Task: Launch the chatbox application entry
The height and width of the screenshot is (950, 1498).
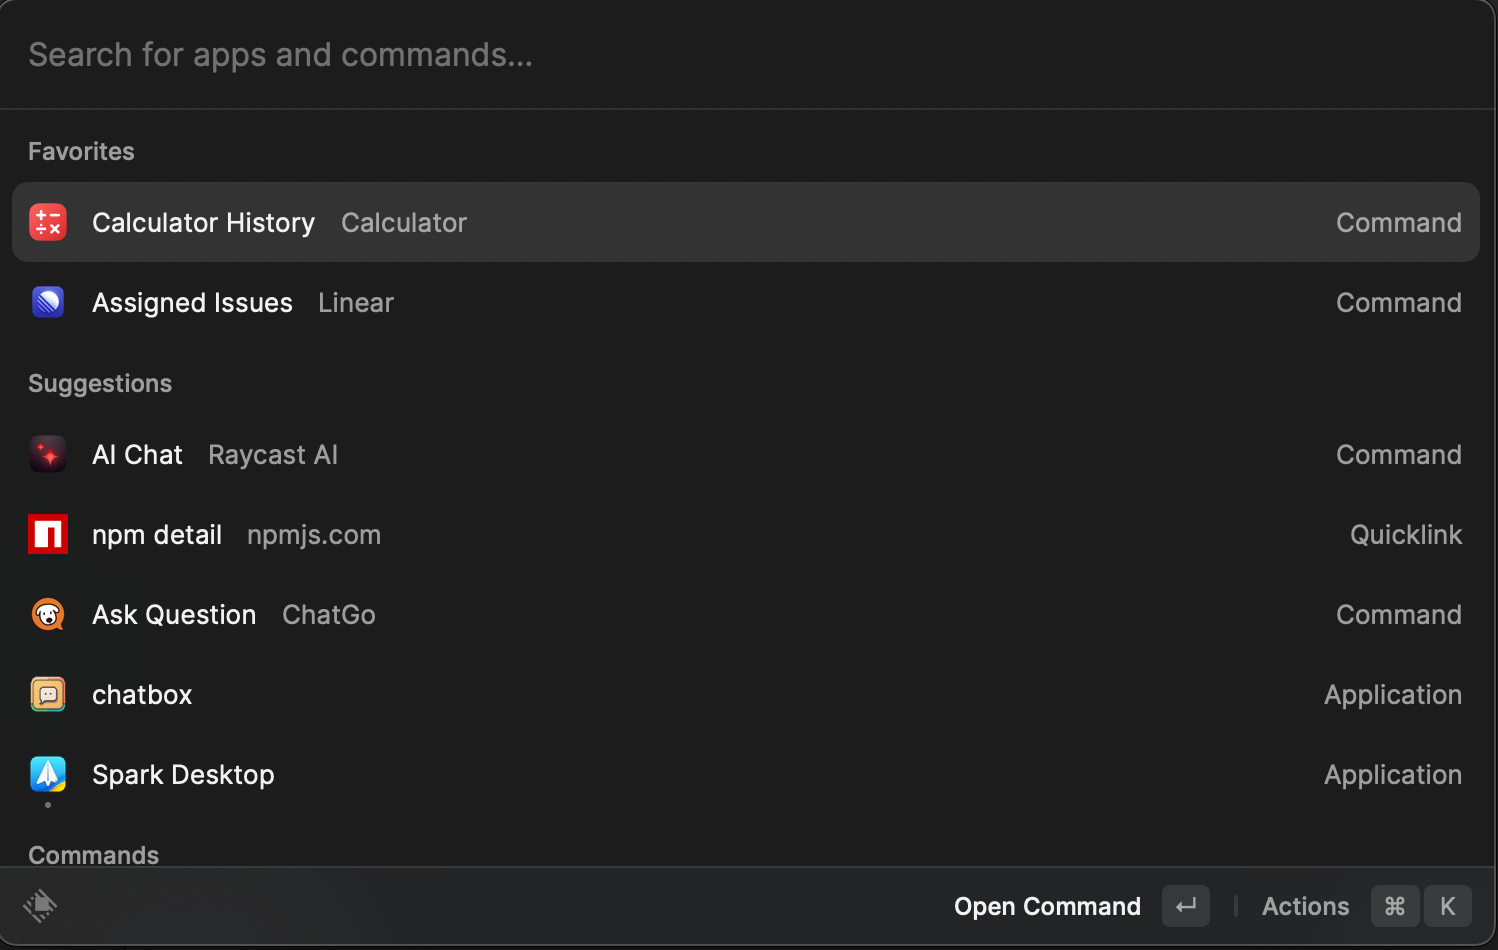Action: [746, 694]
